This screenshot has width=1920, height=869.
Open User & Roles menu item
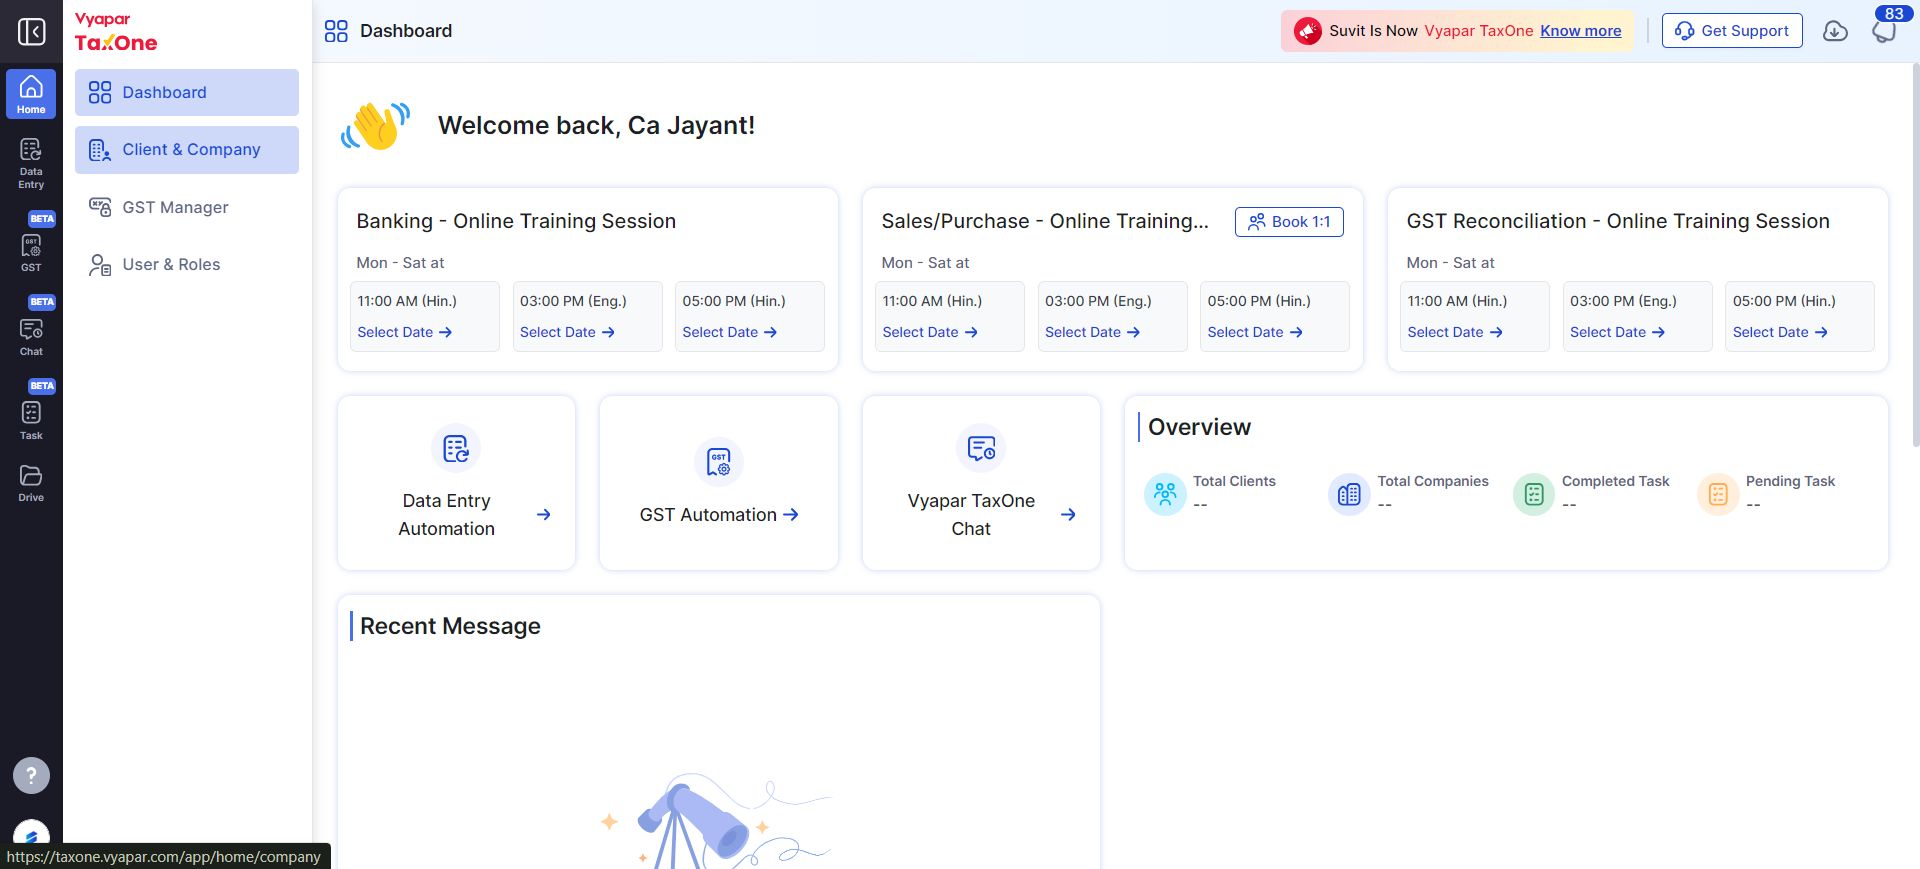tap(187, 264)
